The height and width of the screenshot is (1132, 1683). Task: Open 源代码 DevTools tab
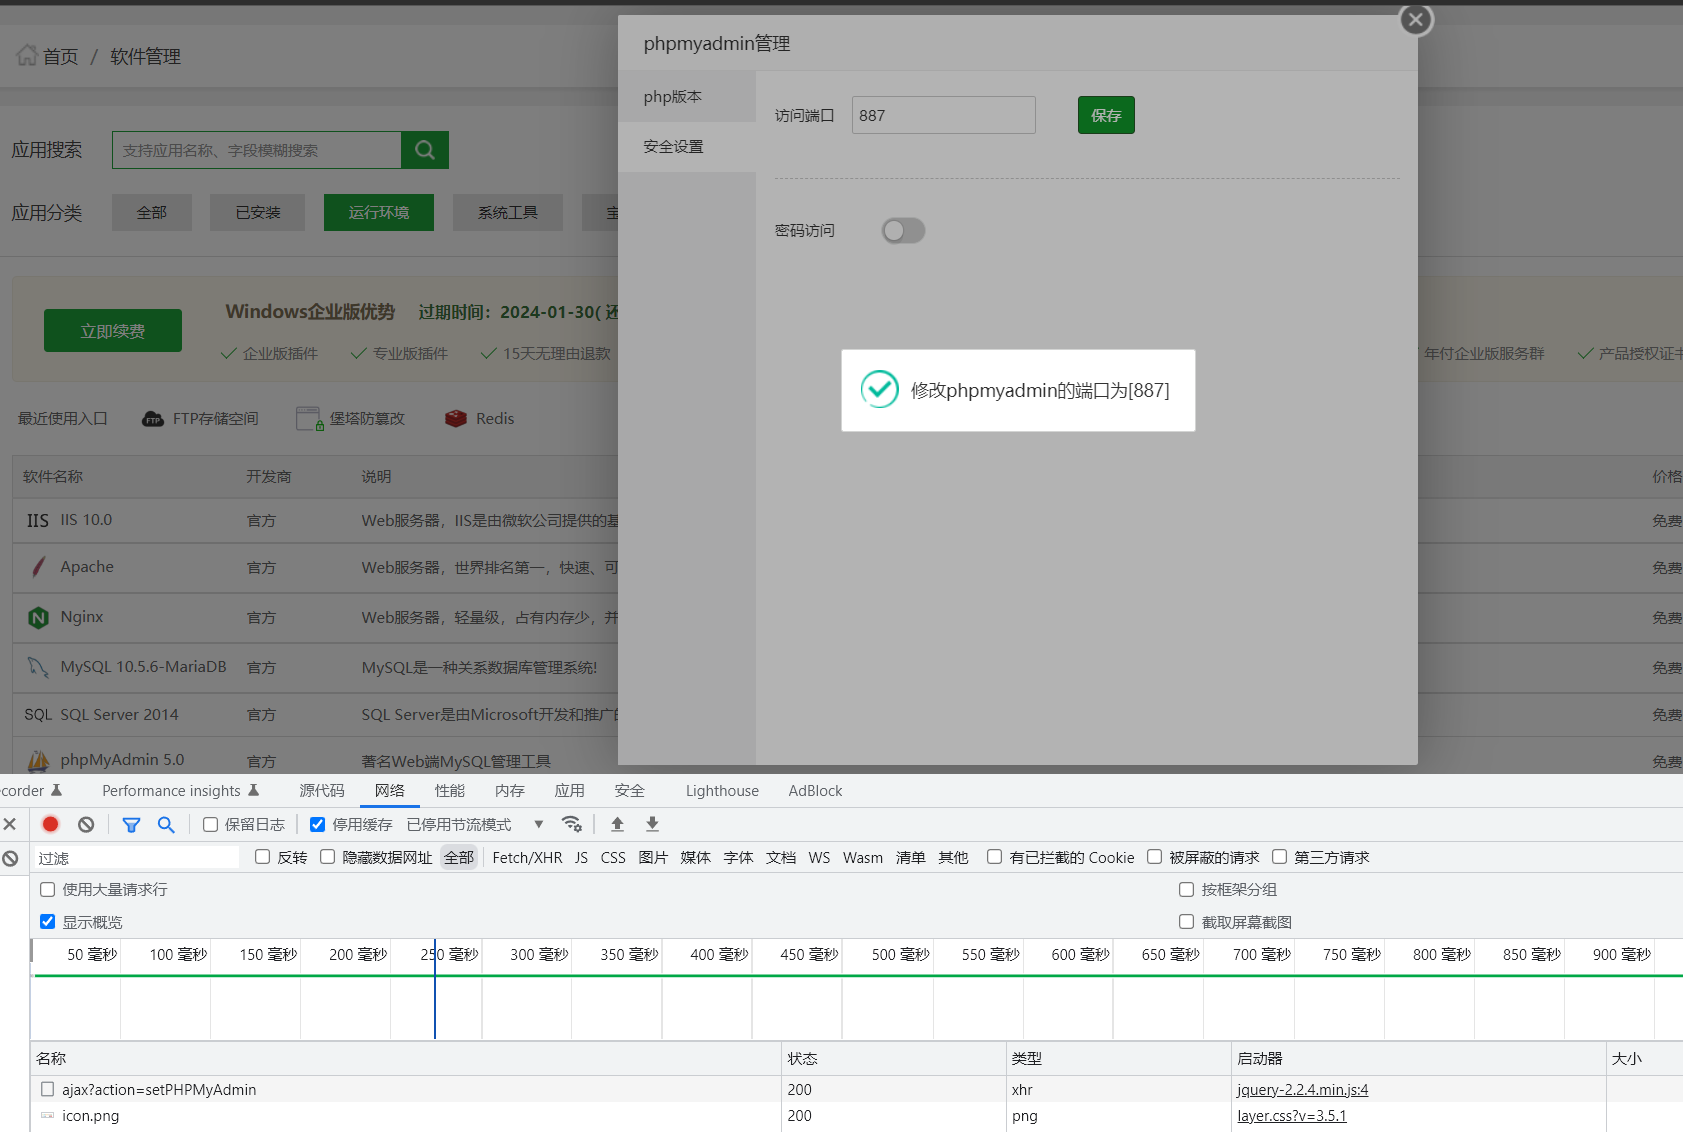(322, 790)
